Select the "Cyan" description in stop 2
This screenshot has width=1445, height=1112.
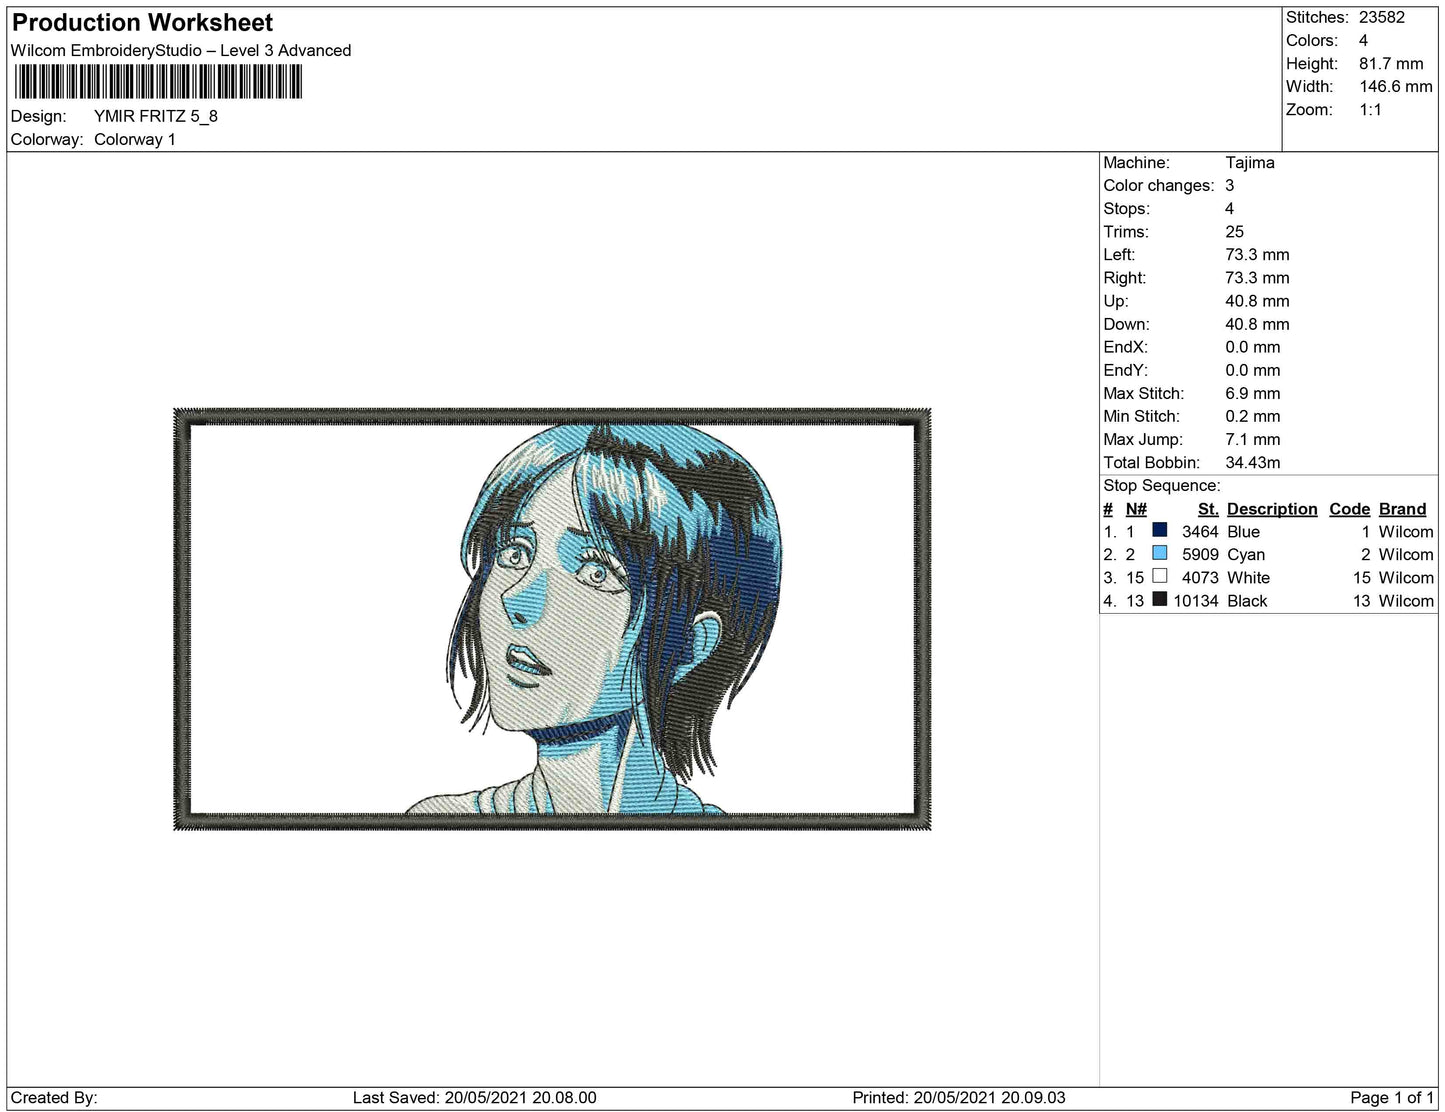point(1246,554)
